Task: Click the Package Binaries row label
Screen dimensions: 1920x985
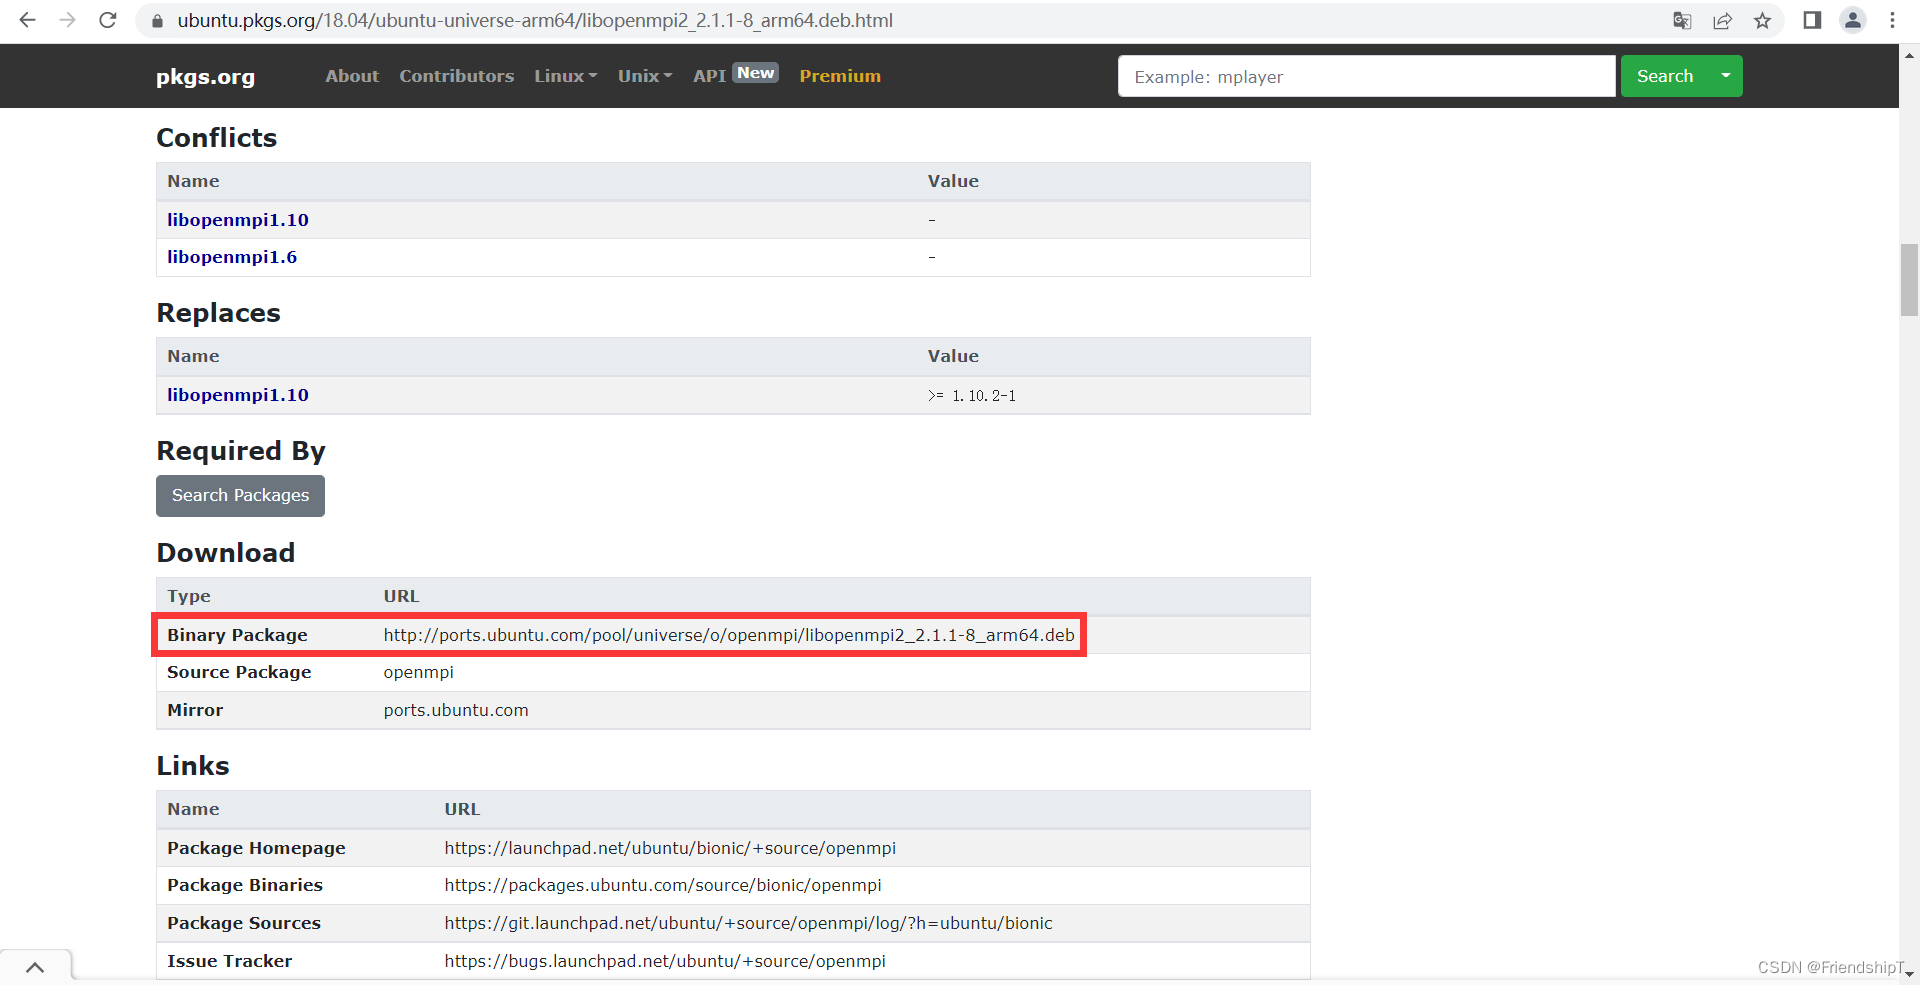Action: [245, 885]
